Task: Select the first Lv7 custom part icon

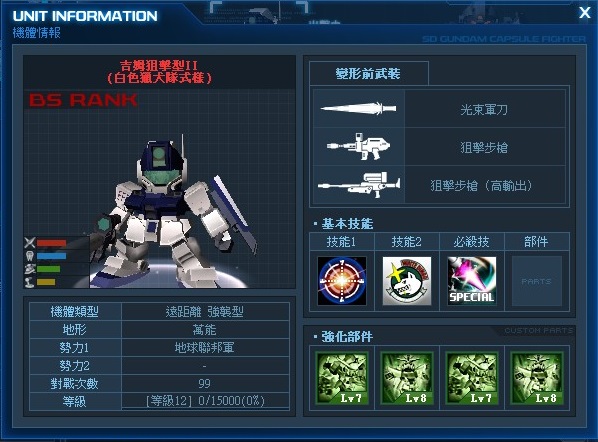Action: pyautogui.click(x=342, y=378)
